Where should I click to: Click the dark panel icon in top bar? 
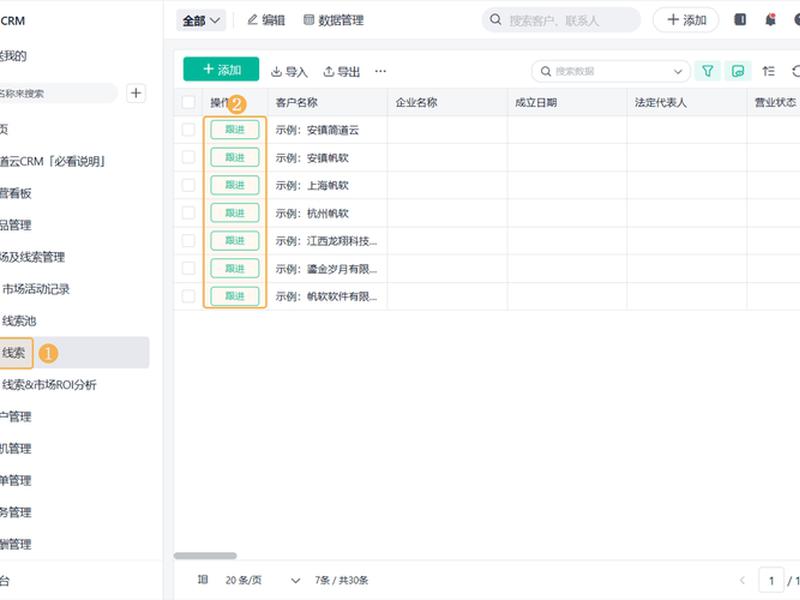740,20
